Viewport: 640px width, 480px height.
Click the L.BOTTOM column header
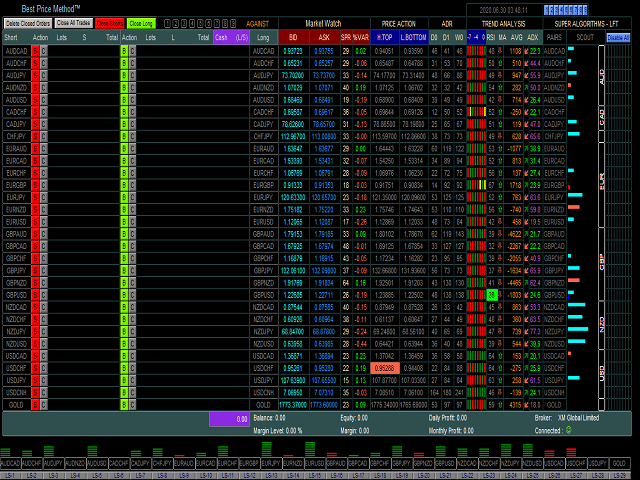[413, 38]
